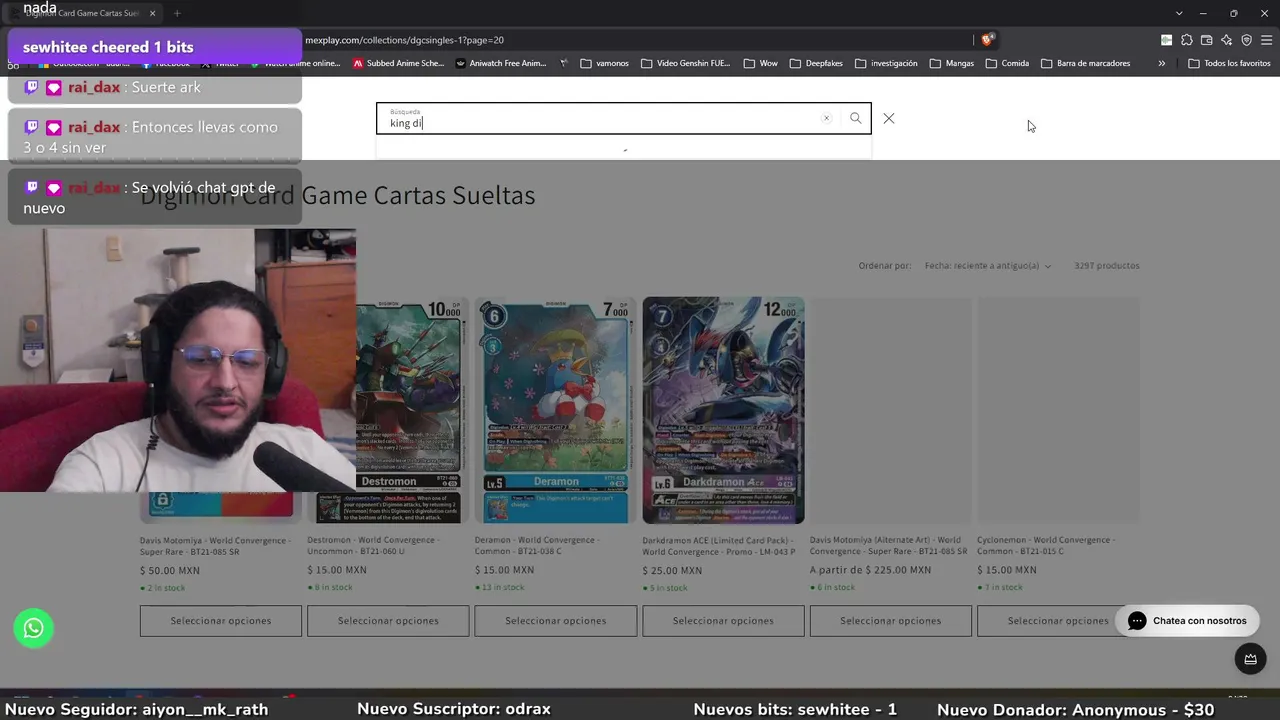Open 'Aniwatch Free Anim...' bookmark

pos(501,63)
